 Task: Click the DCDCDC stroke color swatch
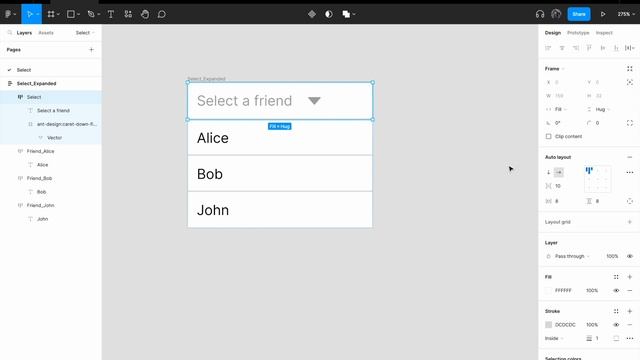[549, 325]
